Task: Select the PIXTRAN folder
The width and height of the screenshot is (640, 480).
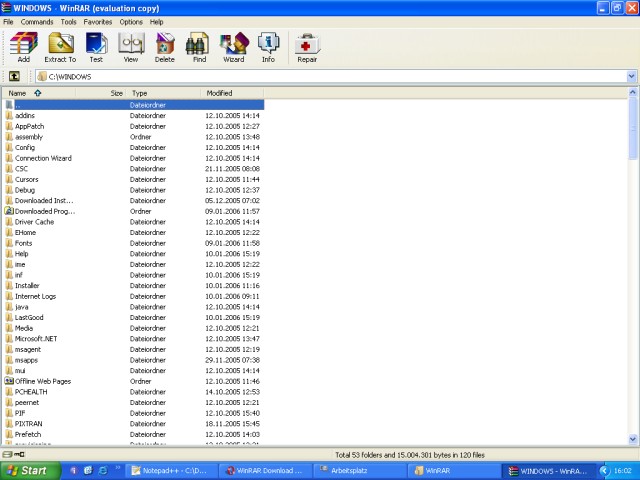Action: (29, 423)
